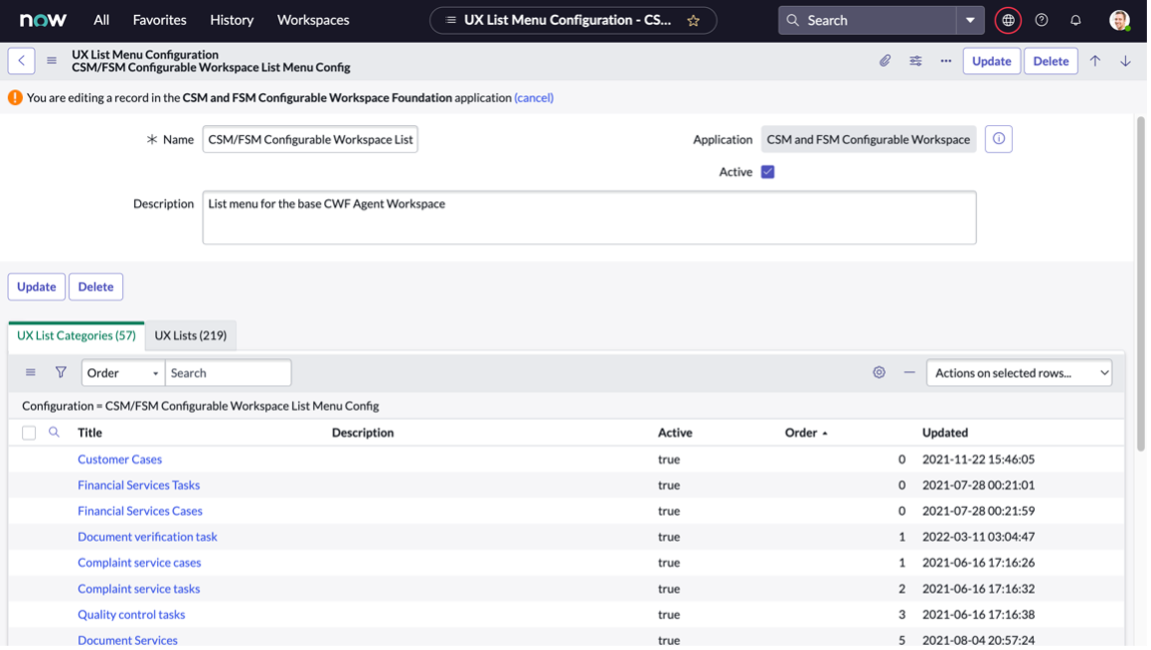Open the header search dropdown arrow
This screenshot has height=650, width=1151.
[x=970, y=21]
